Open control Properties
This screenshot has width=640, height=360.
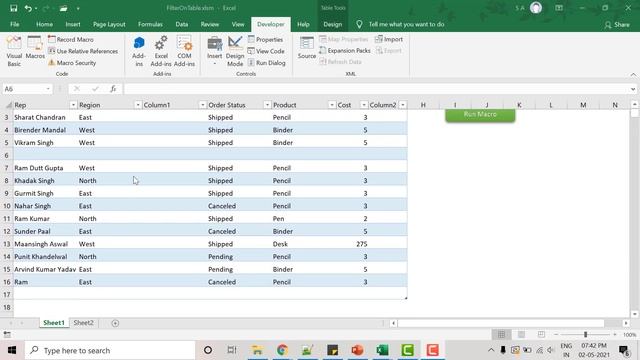click(x=265, y=40)
